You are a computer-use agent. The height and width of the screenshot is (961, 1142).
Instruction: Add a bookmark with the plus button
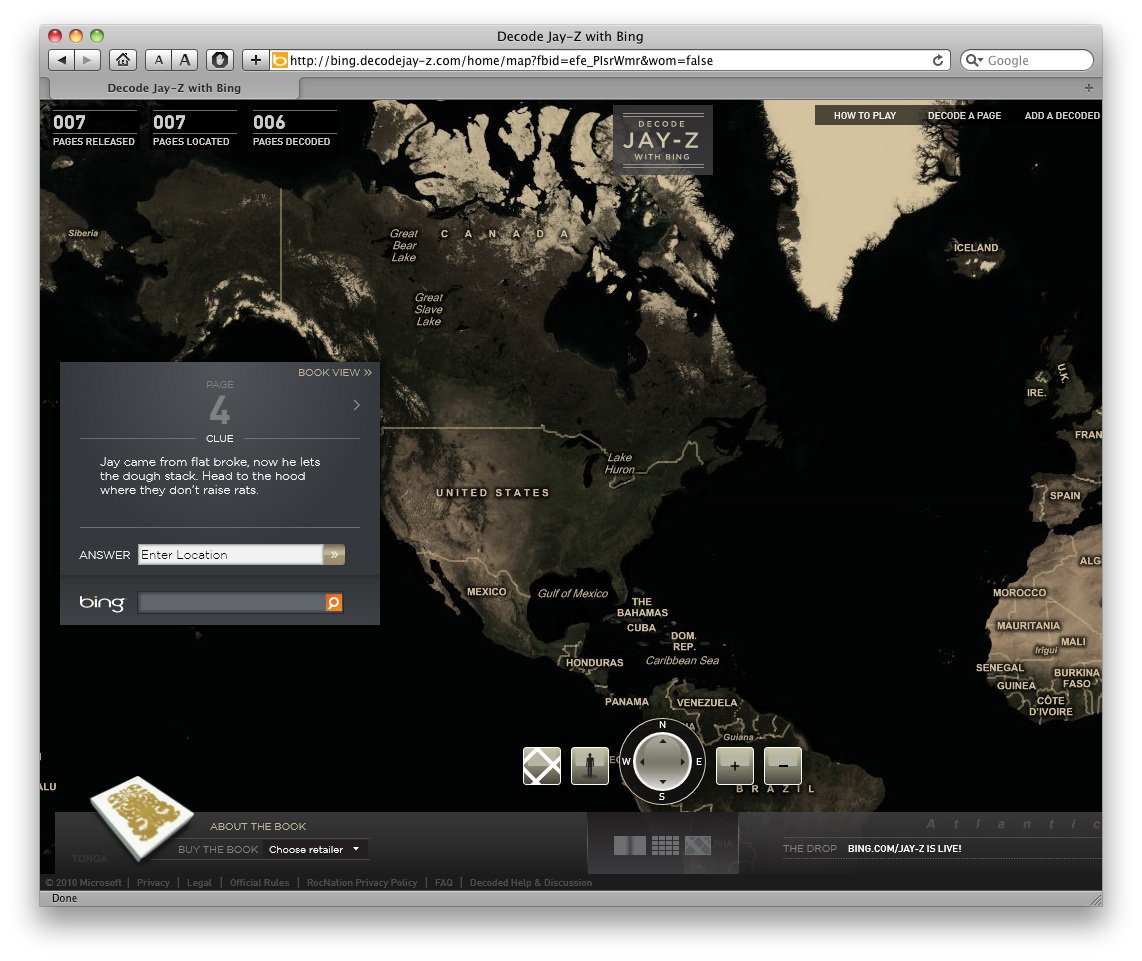coord(255,60)
